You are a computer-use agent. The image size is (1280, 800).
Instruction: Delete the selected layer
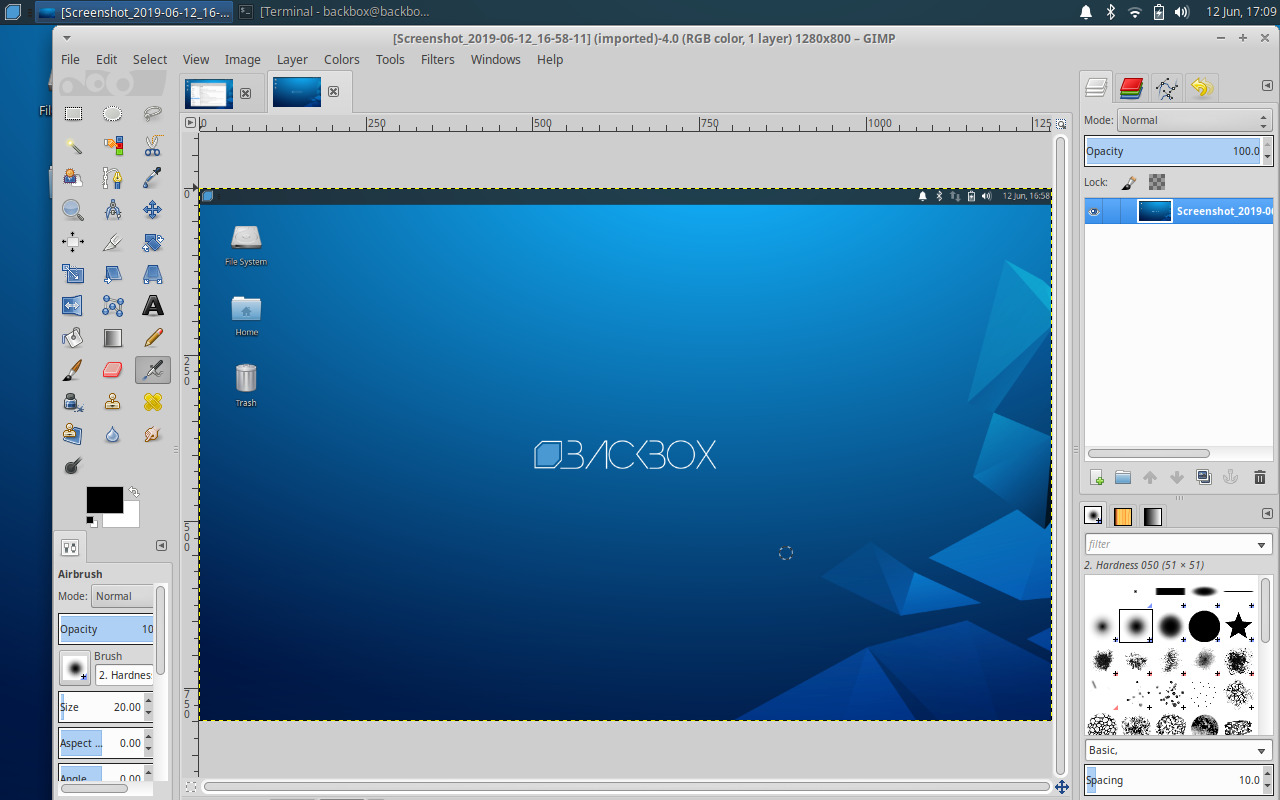[x=1259, y=477]
